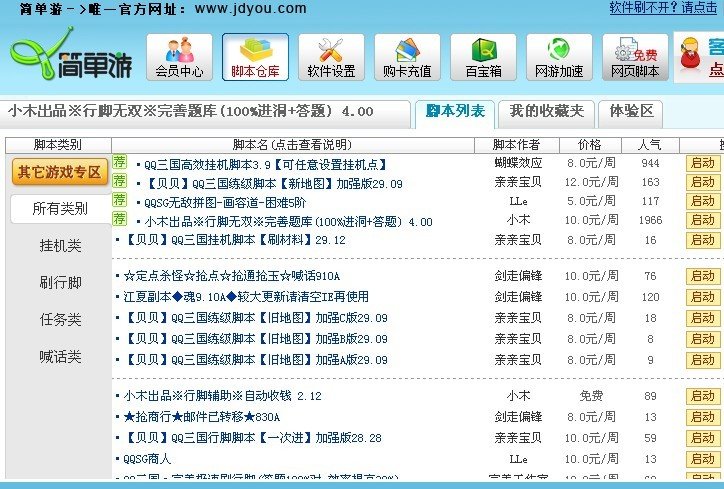724x489 pixels.
Task: Open 网页脚本 free web script icon
Action: tap(635, 57)
